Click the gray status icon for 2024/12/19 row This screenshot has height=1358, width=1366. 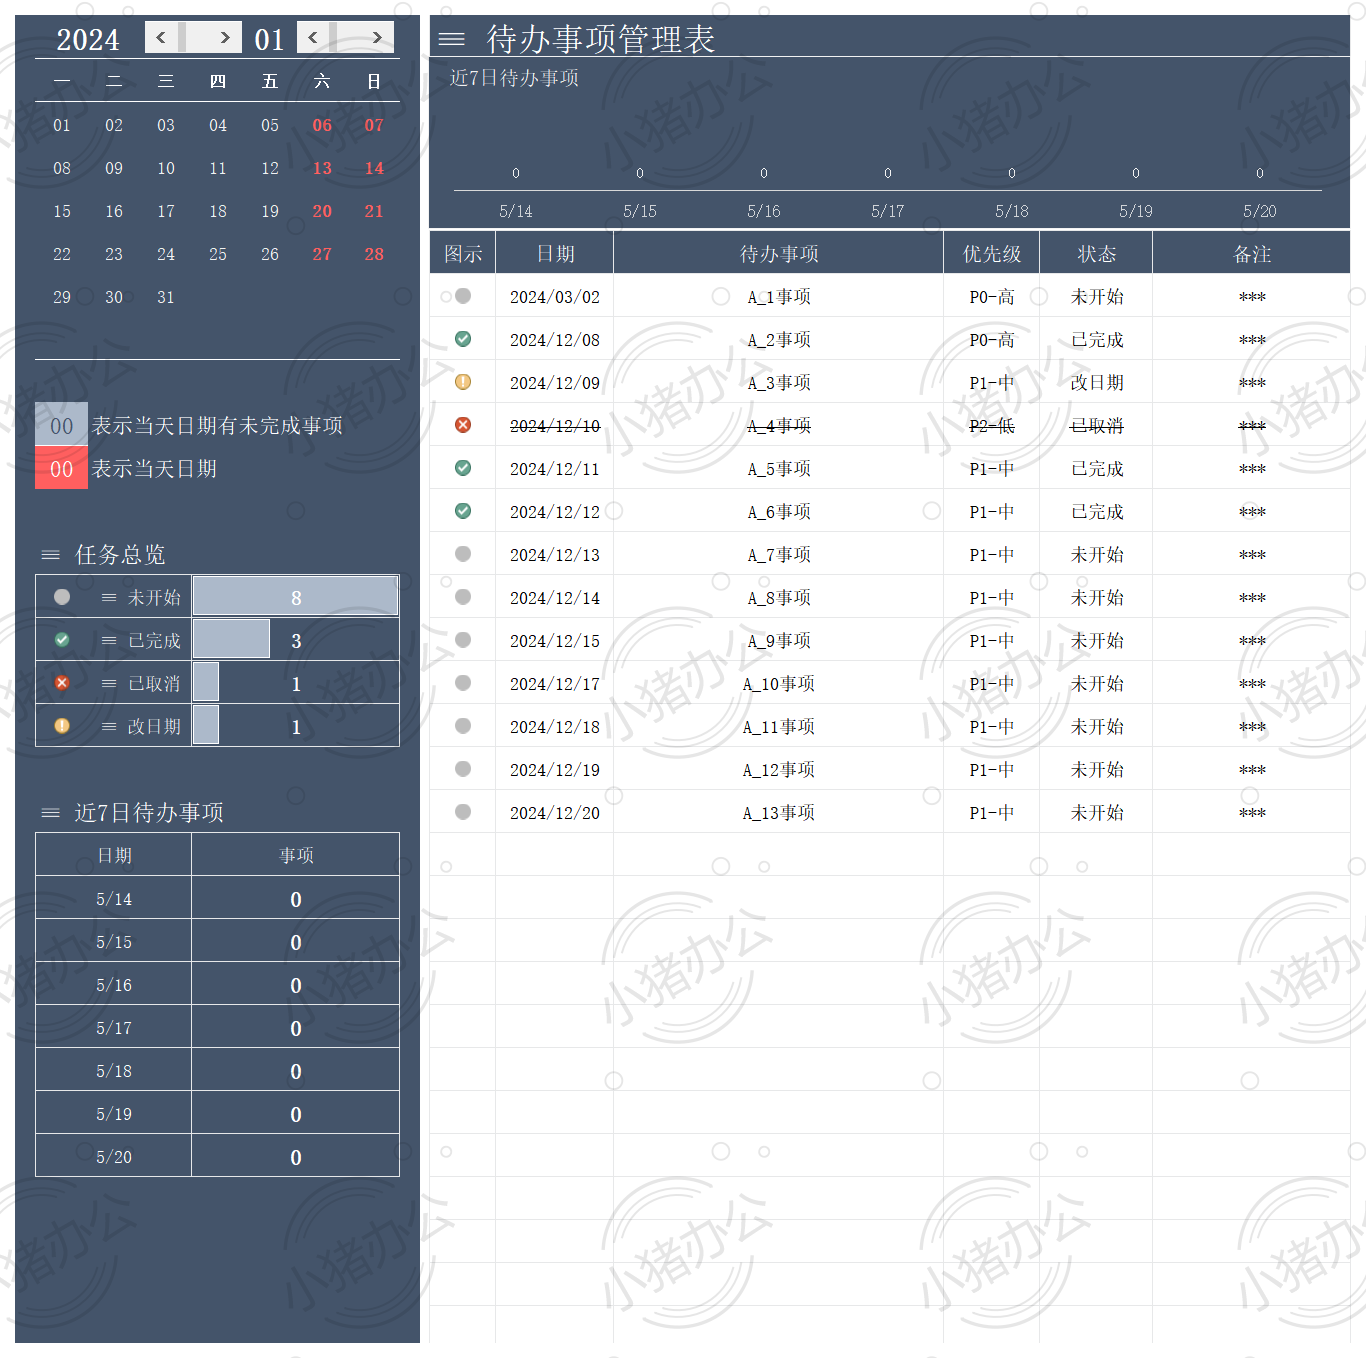[x=463, y=769]
